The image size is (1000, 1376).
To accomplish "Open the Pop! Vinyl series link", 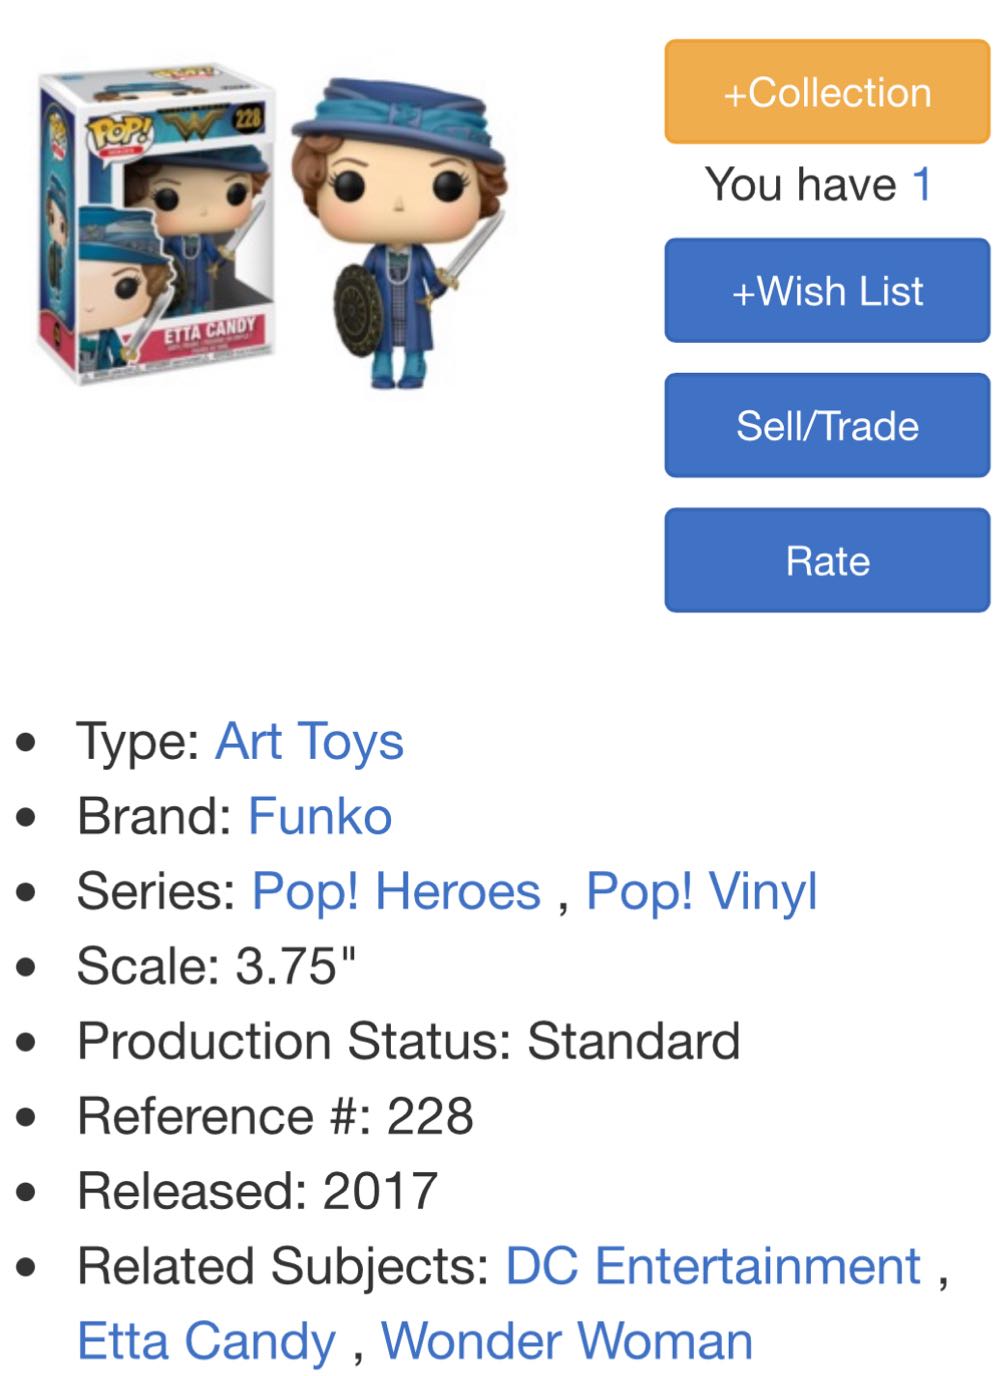I will coord(700,890).
